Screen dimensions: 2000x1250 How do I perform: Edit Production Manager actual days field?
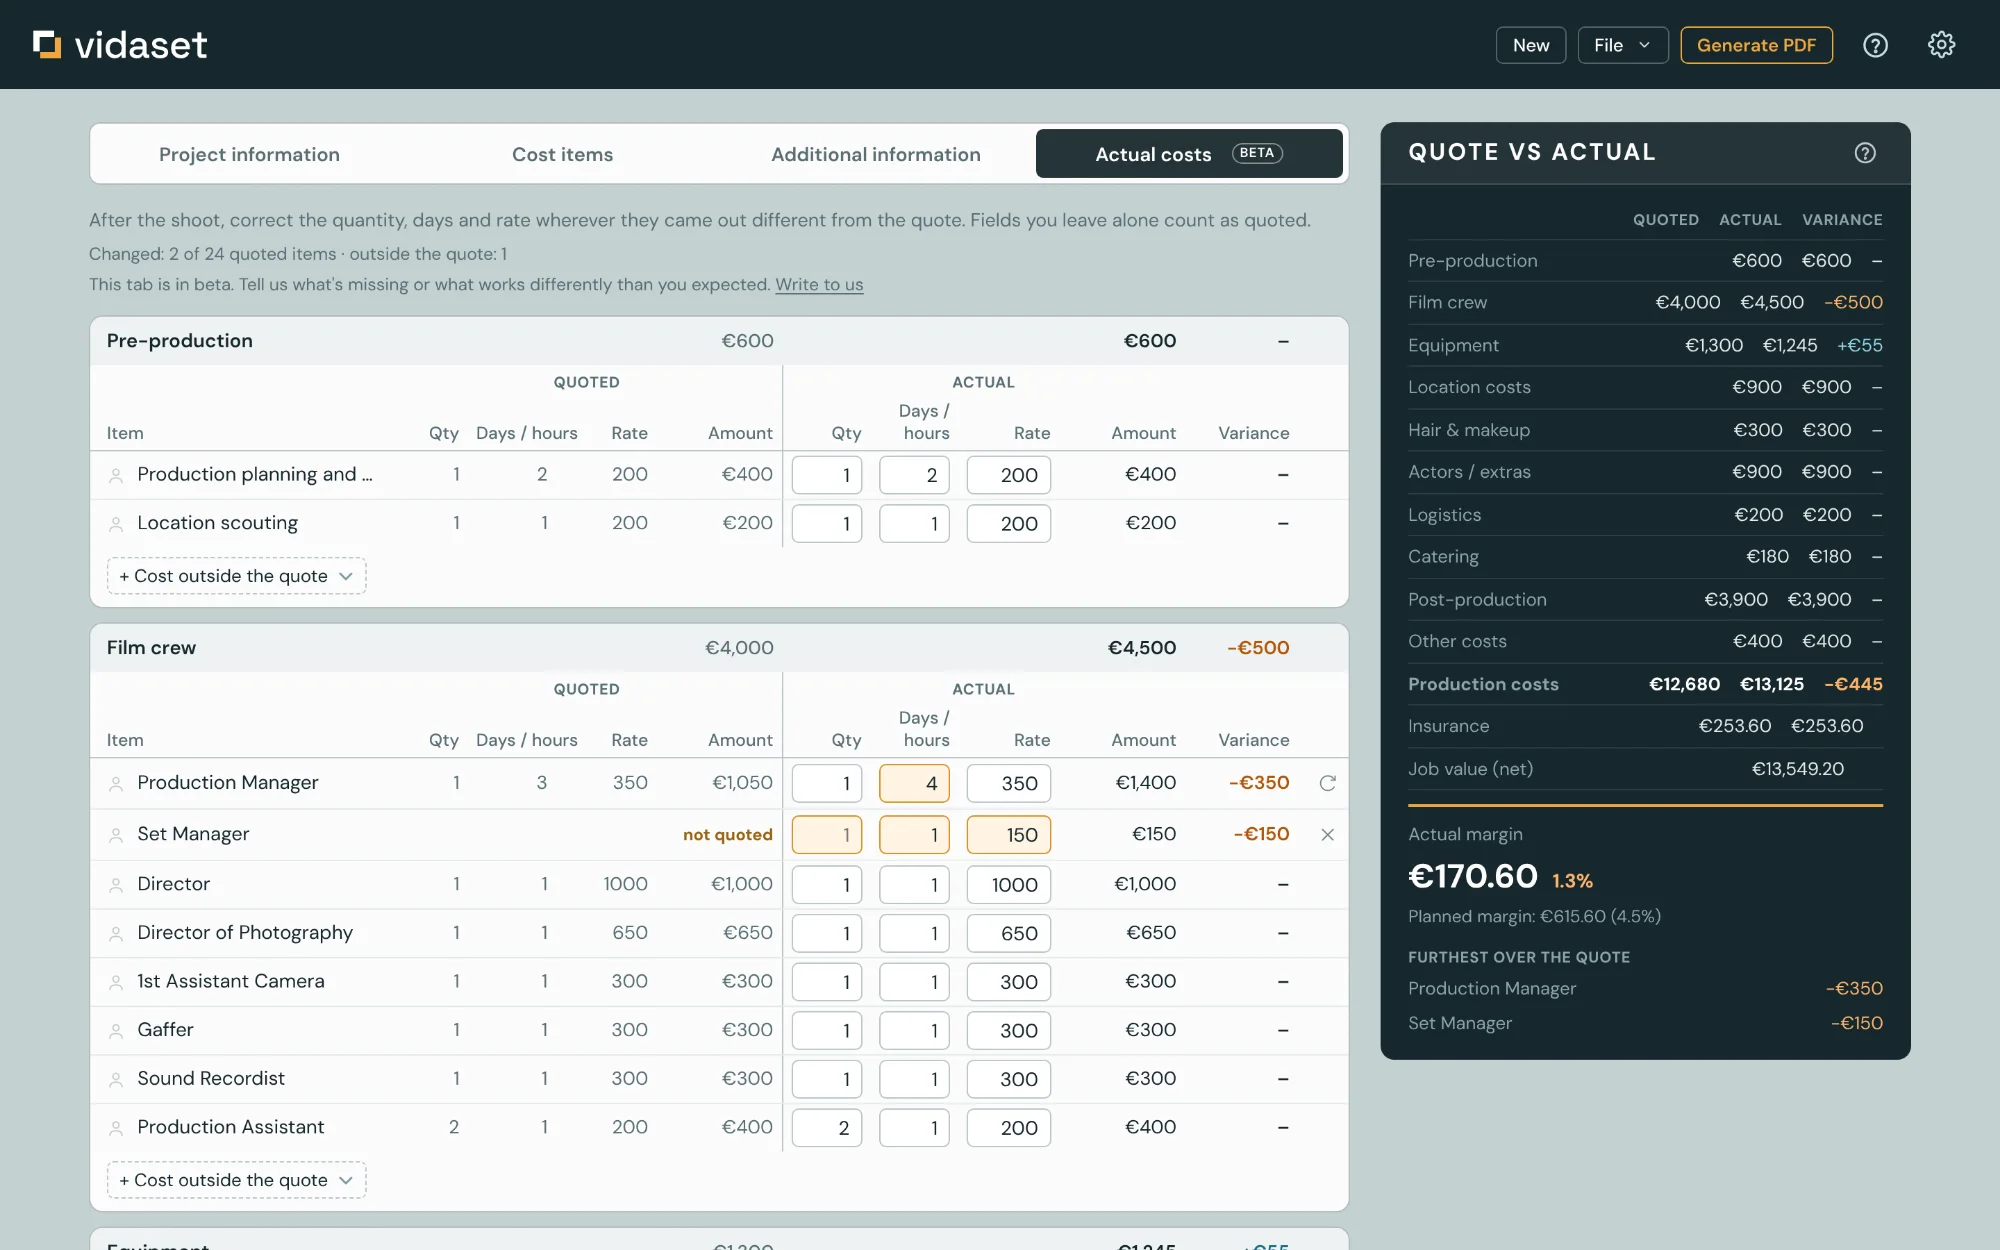[x=914, y=783]
